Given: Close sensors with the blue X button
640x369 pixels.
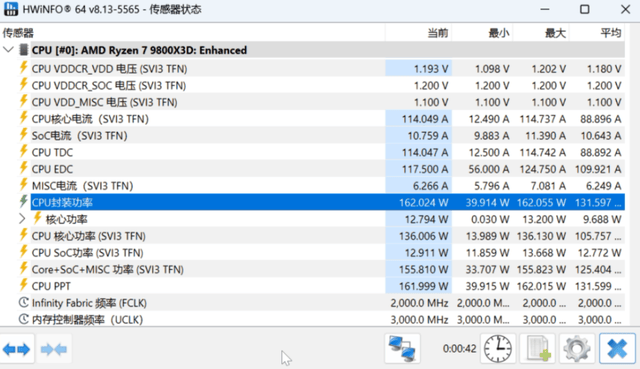Looking at the screenshot, I should pos(617,349).
